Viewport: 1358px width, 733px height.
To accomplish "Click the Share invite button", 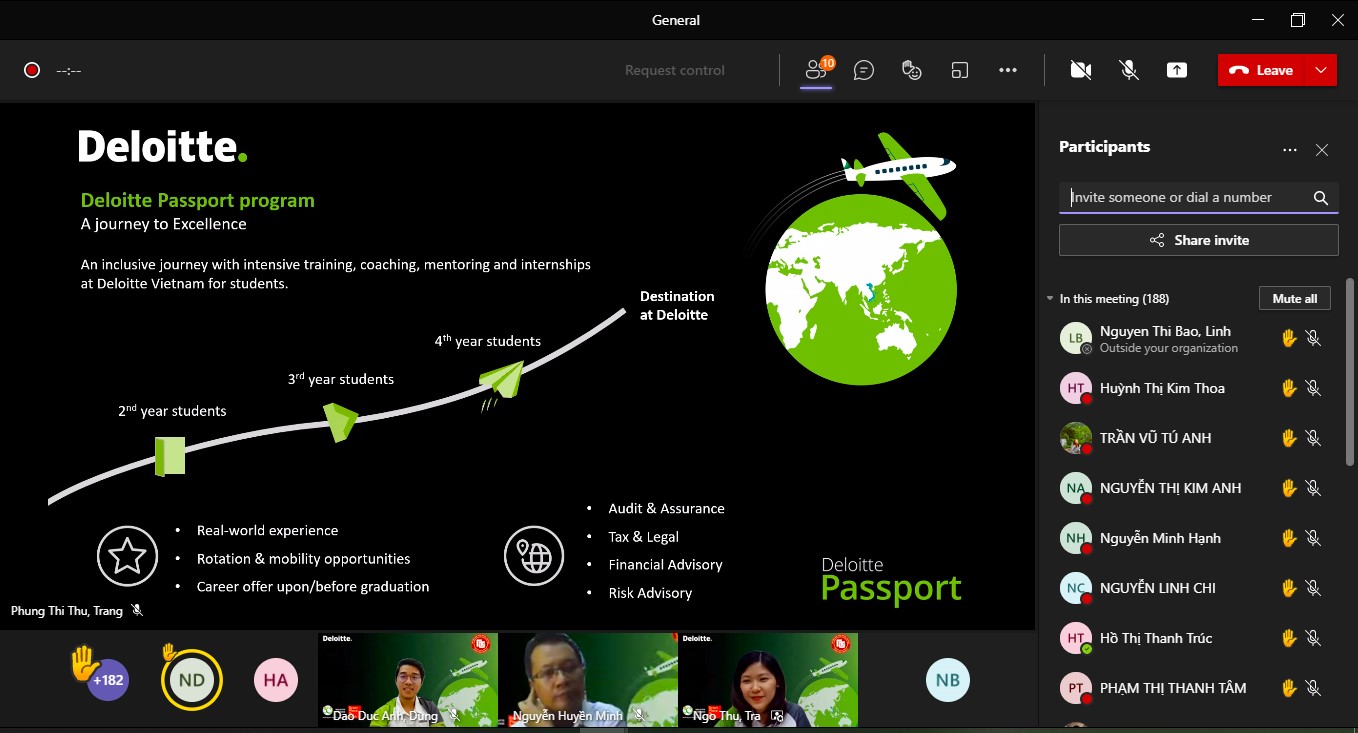I will [1199, 240].
